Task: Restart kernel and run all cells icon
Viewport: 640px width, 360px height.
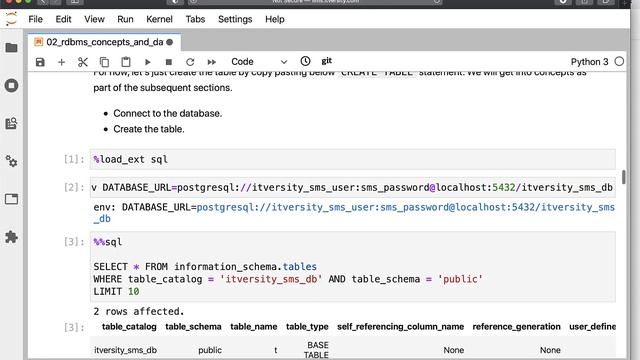Action: pyautogui.click(x=211, y=62)
